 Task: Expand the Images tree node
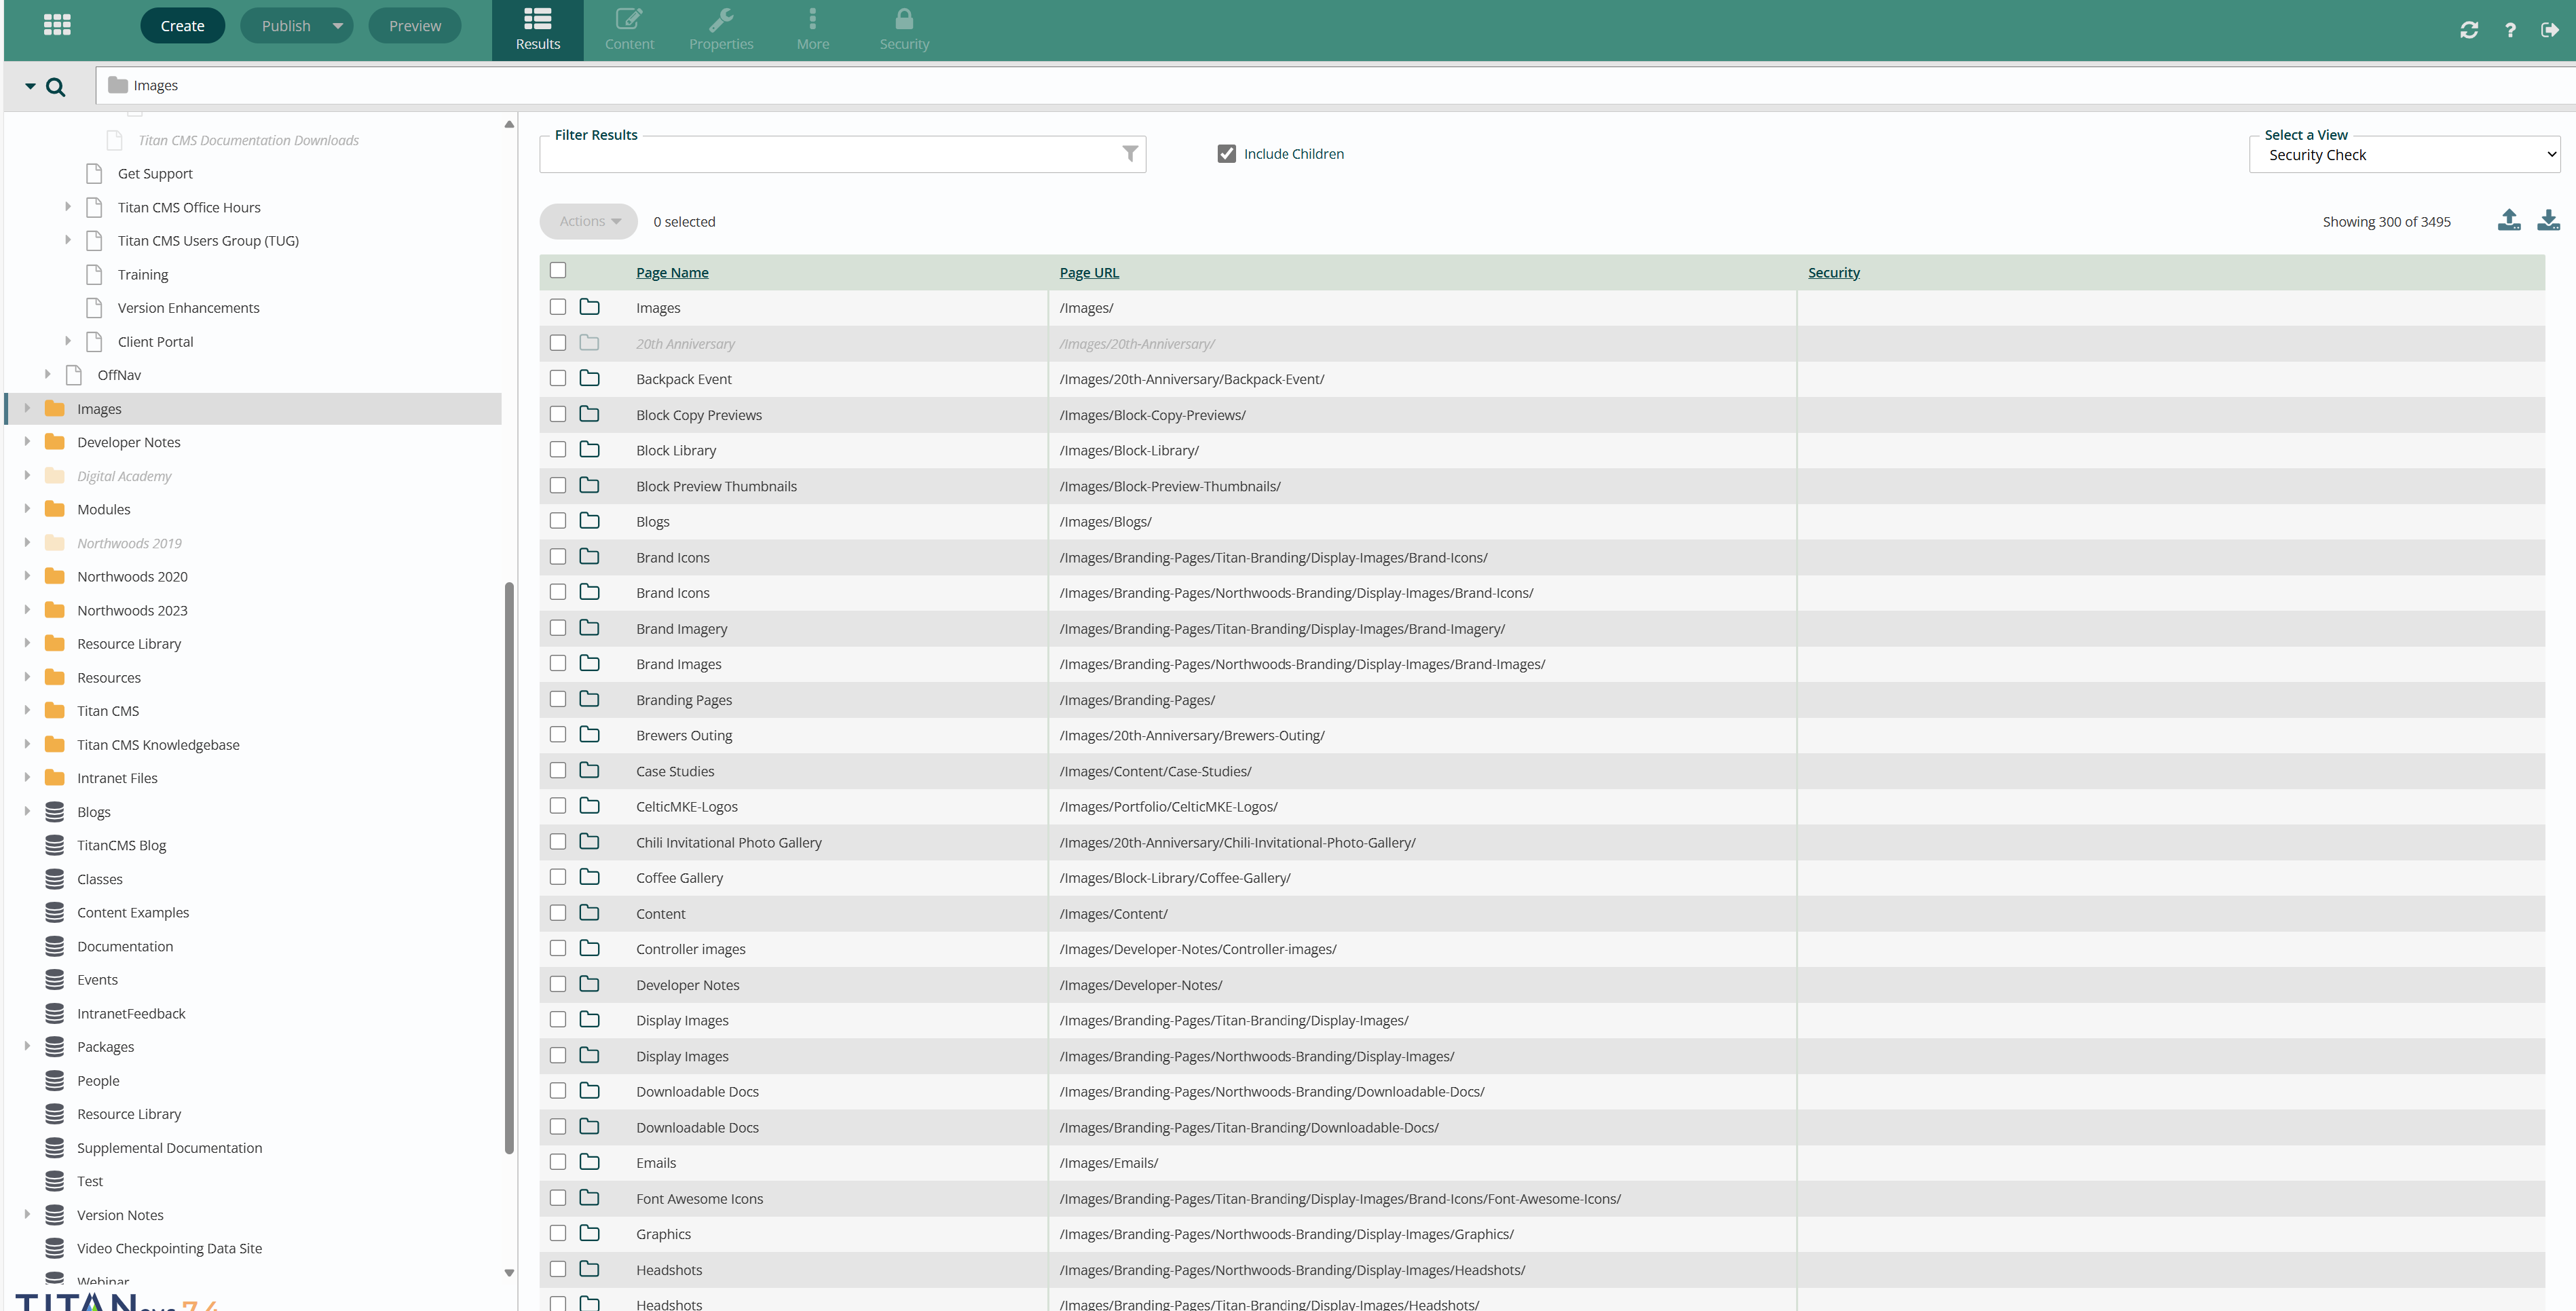27,408
